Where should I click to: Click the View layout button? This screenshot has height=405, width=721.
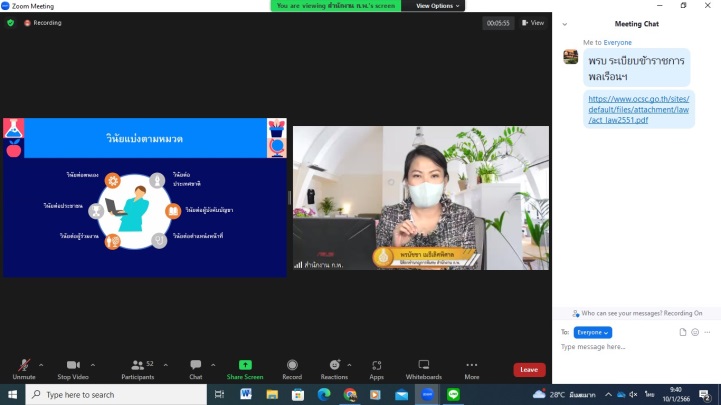533,23
